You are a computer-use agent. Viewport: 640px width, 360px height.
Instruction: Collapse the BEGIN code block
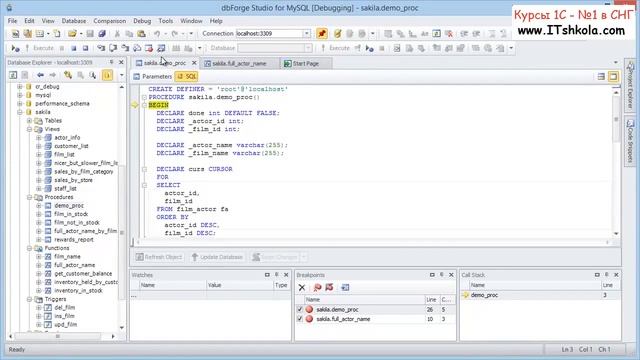pyautogui.click(x=144, y=105)
